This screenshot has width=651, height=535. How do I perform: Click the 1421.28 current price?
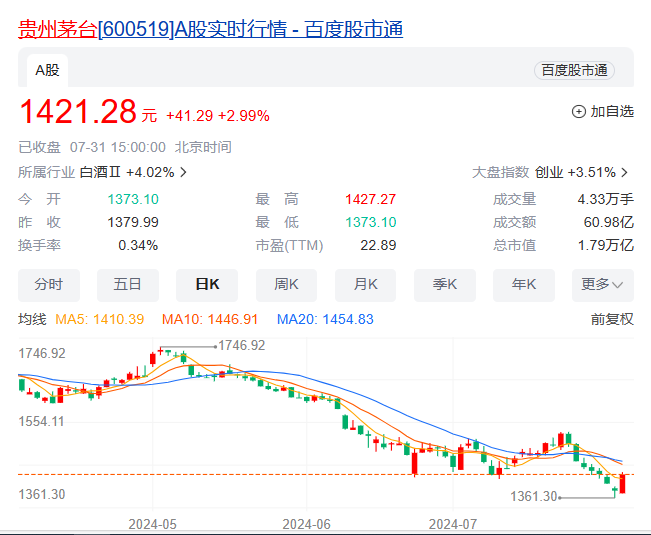78,112
